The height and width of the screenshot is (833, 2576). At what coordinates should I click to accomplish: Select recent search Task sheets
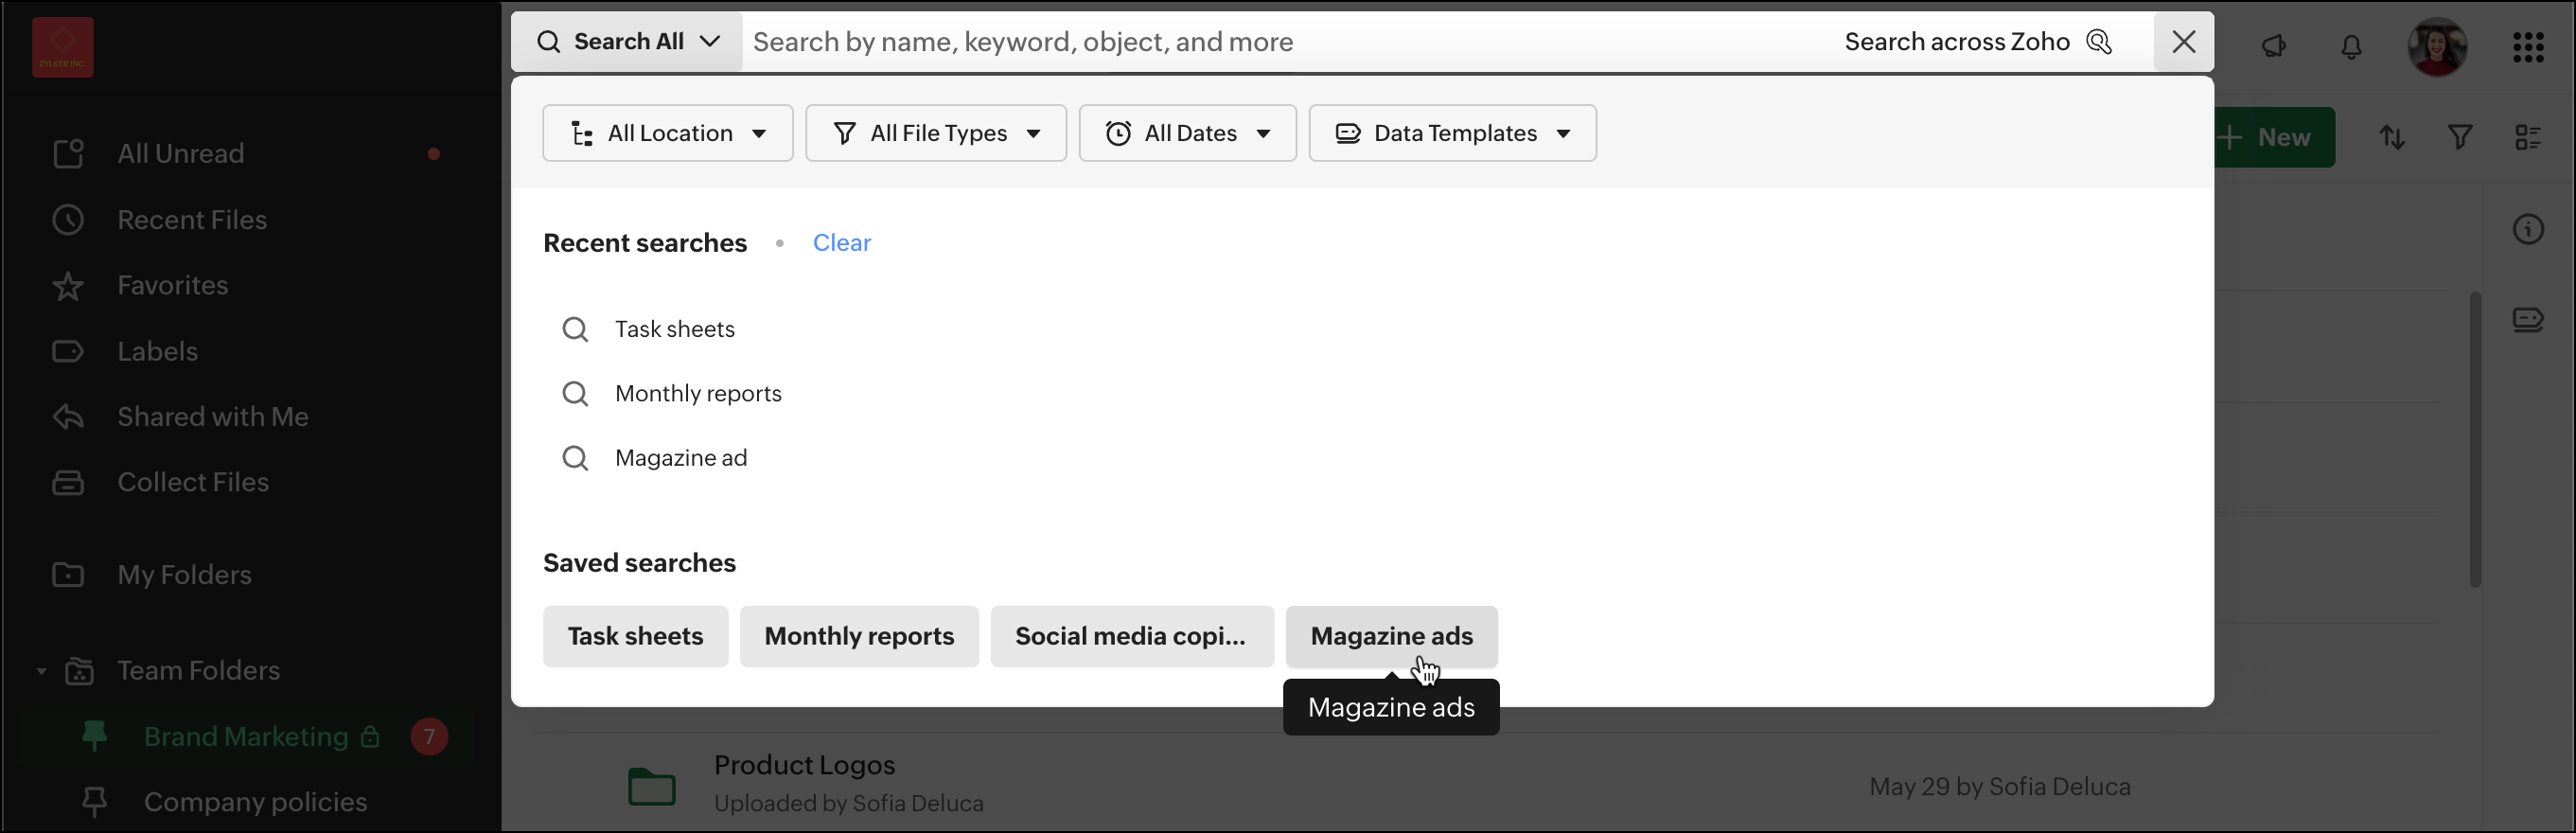(675, 329)
